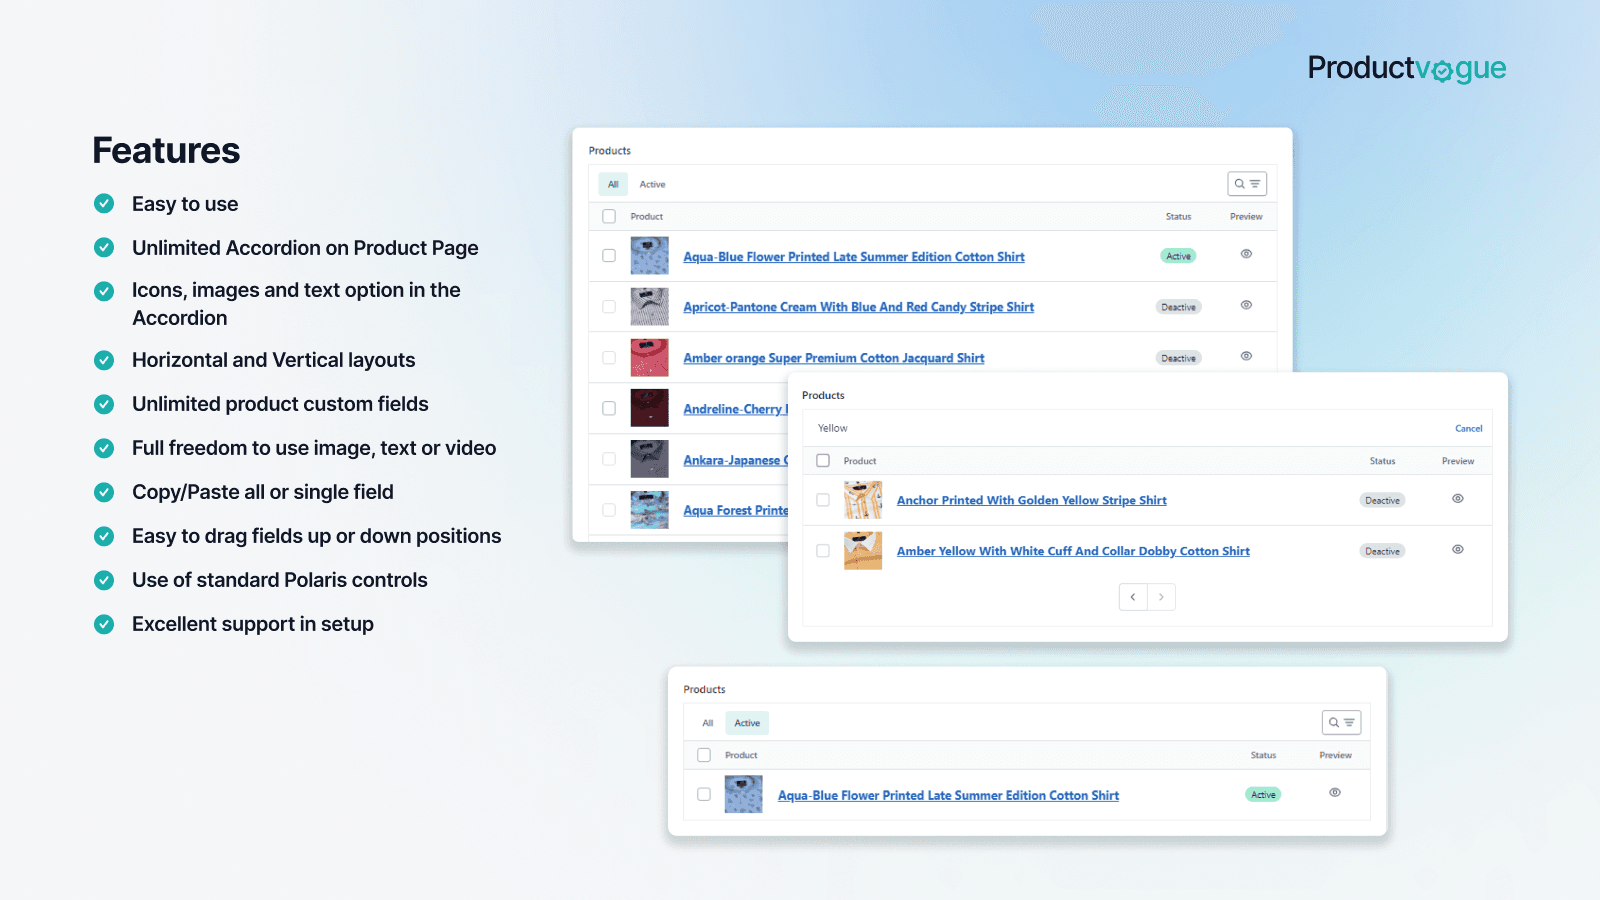Switch to Active tab in top Products panel
This screenshot has width=1600, height=900.
pyautogui.click(x=652, y=184)
